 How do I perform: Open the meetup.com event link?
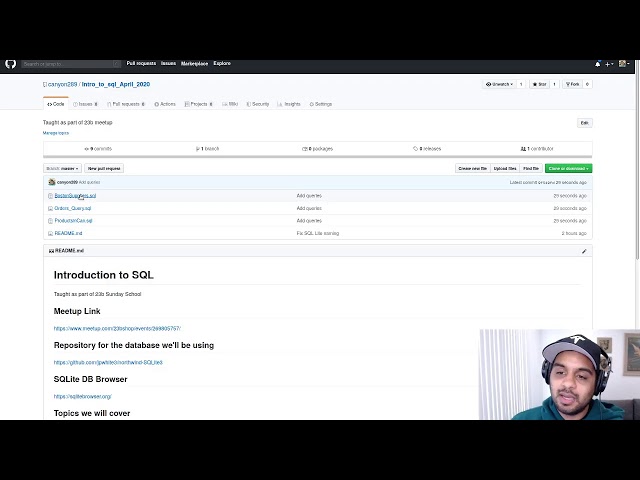click(x=117, y=328)
